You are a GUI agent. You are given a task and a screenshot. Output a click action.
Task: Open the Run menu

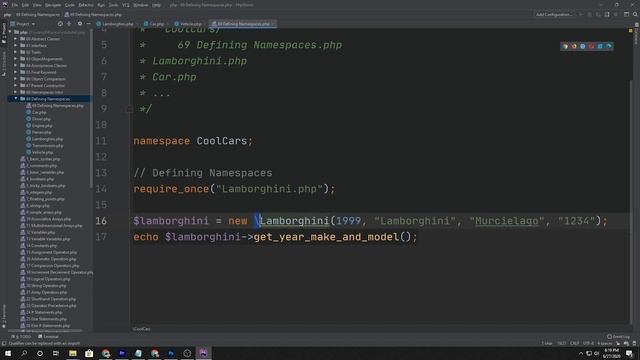point(101,5)
